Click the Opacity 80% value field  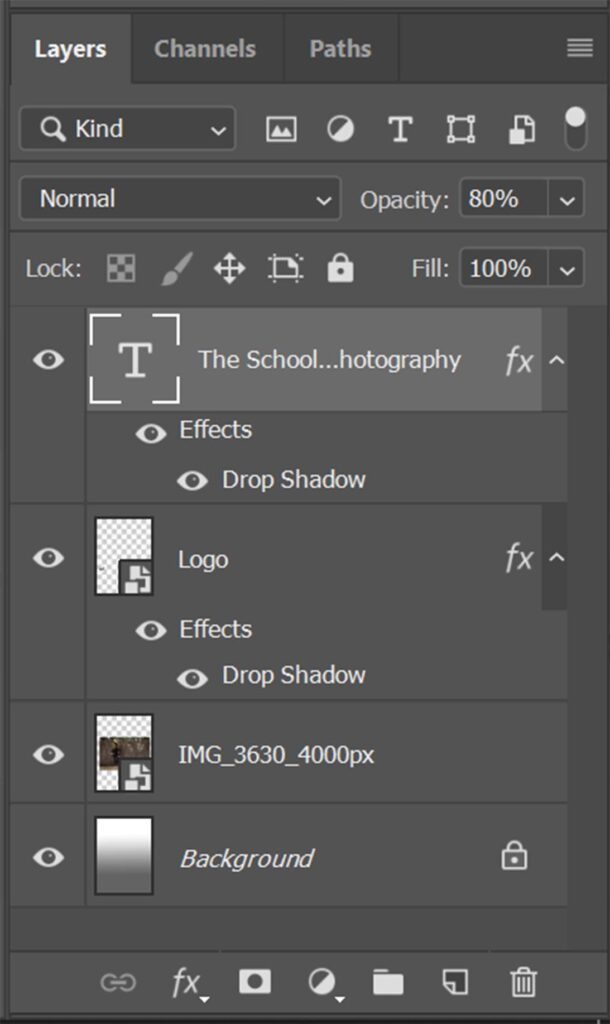coord(504,199)
